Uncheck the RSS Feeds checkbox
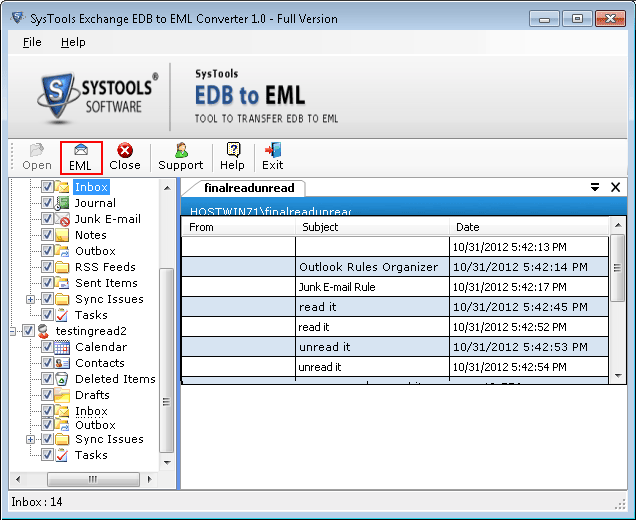The image size is (636, 520). point(47,266)
